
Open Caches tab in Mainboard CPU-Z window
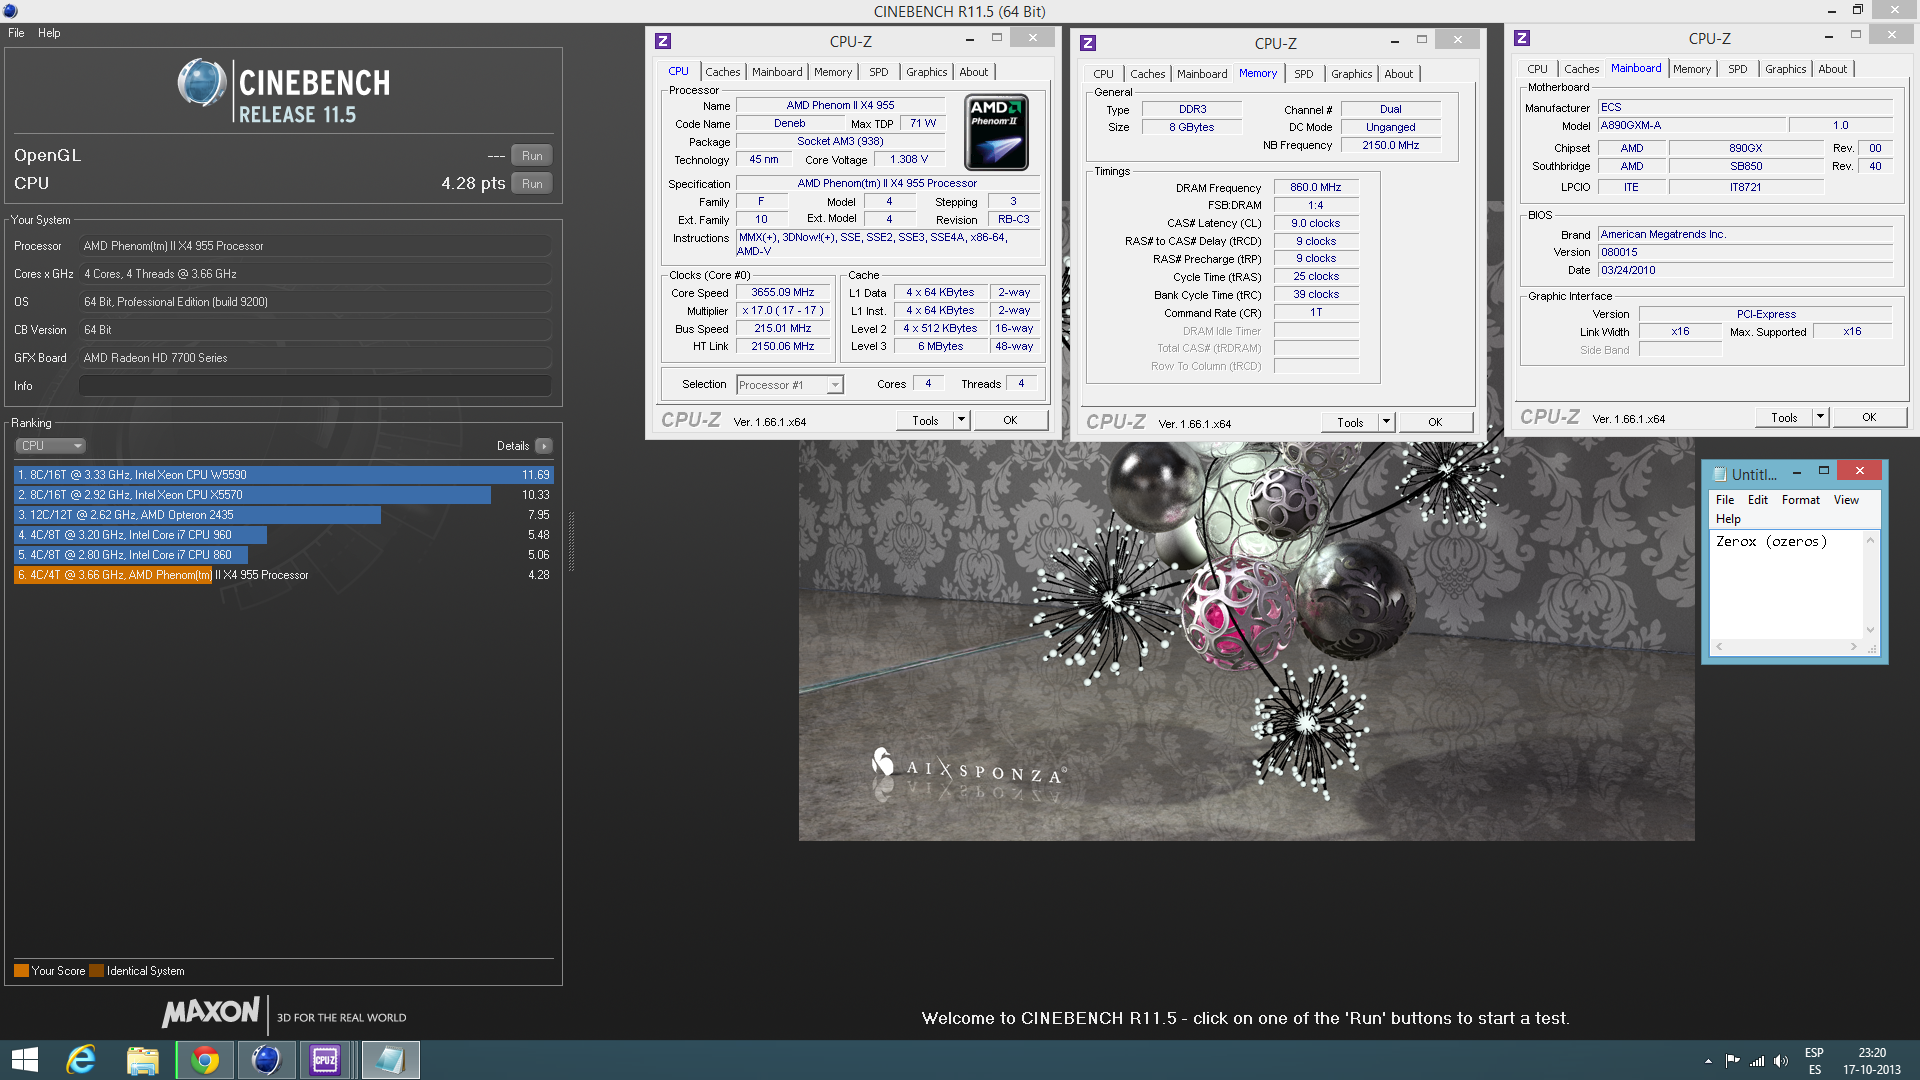1581,69
